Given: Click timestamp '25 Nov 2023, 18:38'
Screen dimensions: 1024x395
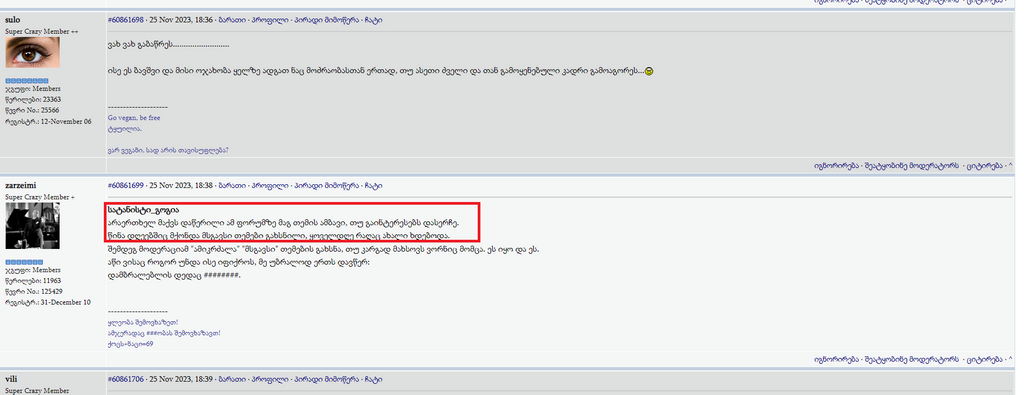Looking at the screenshot, I should pos(181,186).
